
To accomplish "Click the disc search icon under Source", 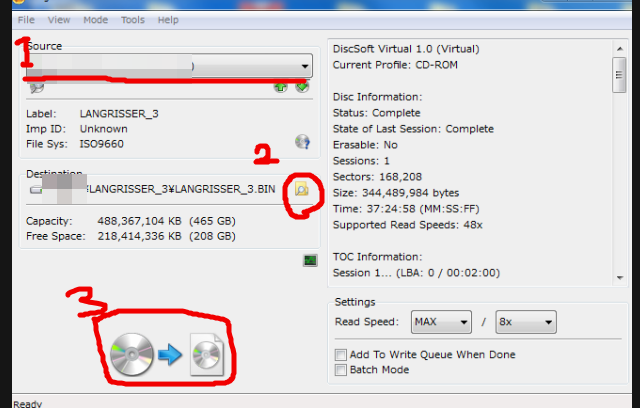I will click(37, 87).
